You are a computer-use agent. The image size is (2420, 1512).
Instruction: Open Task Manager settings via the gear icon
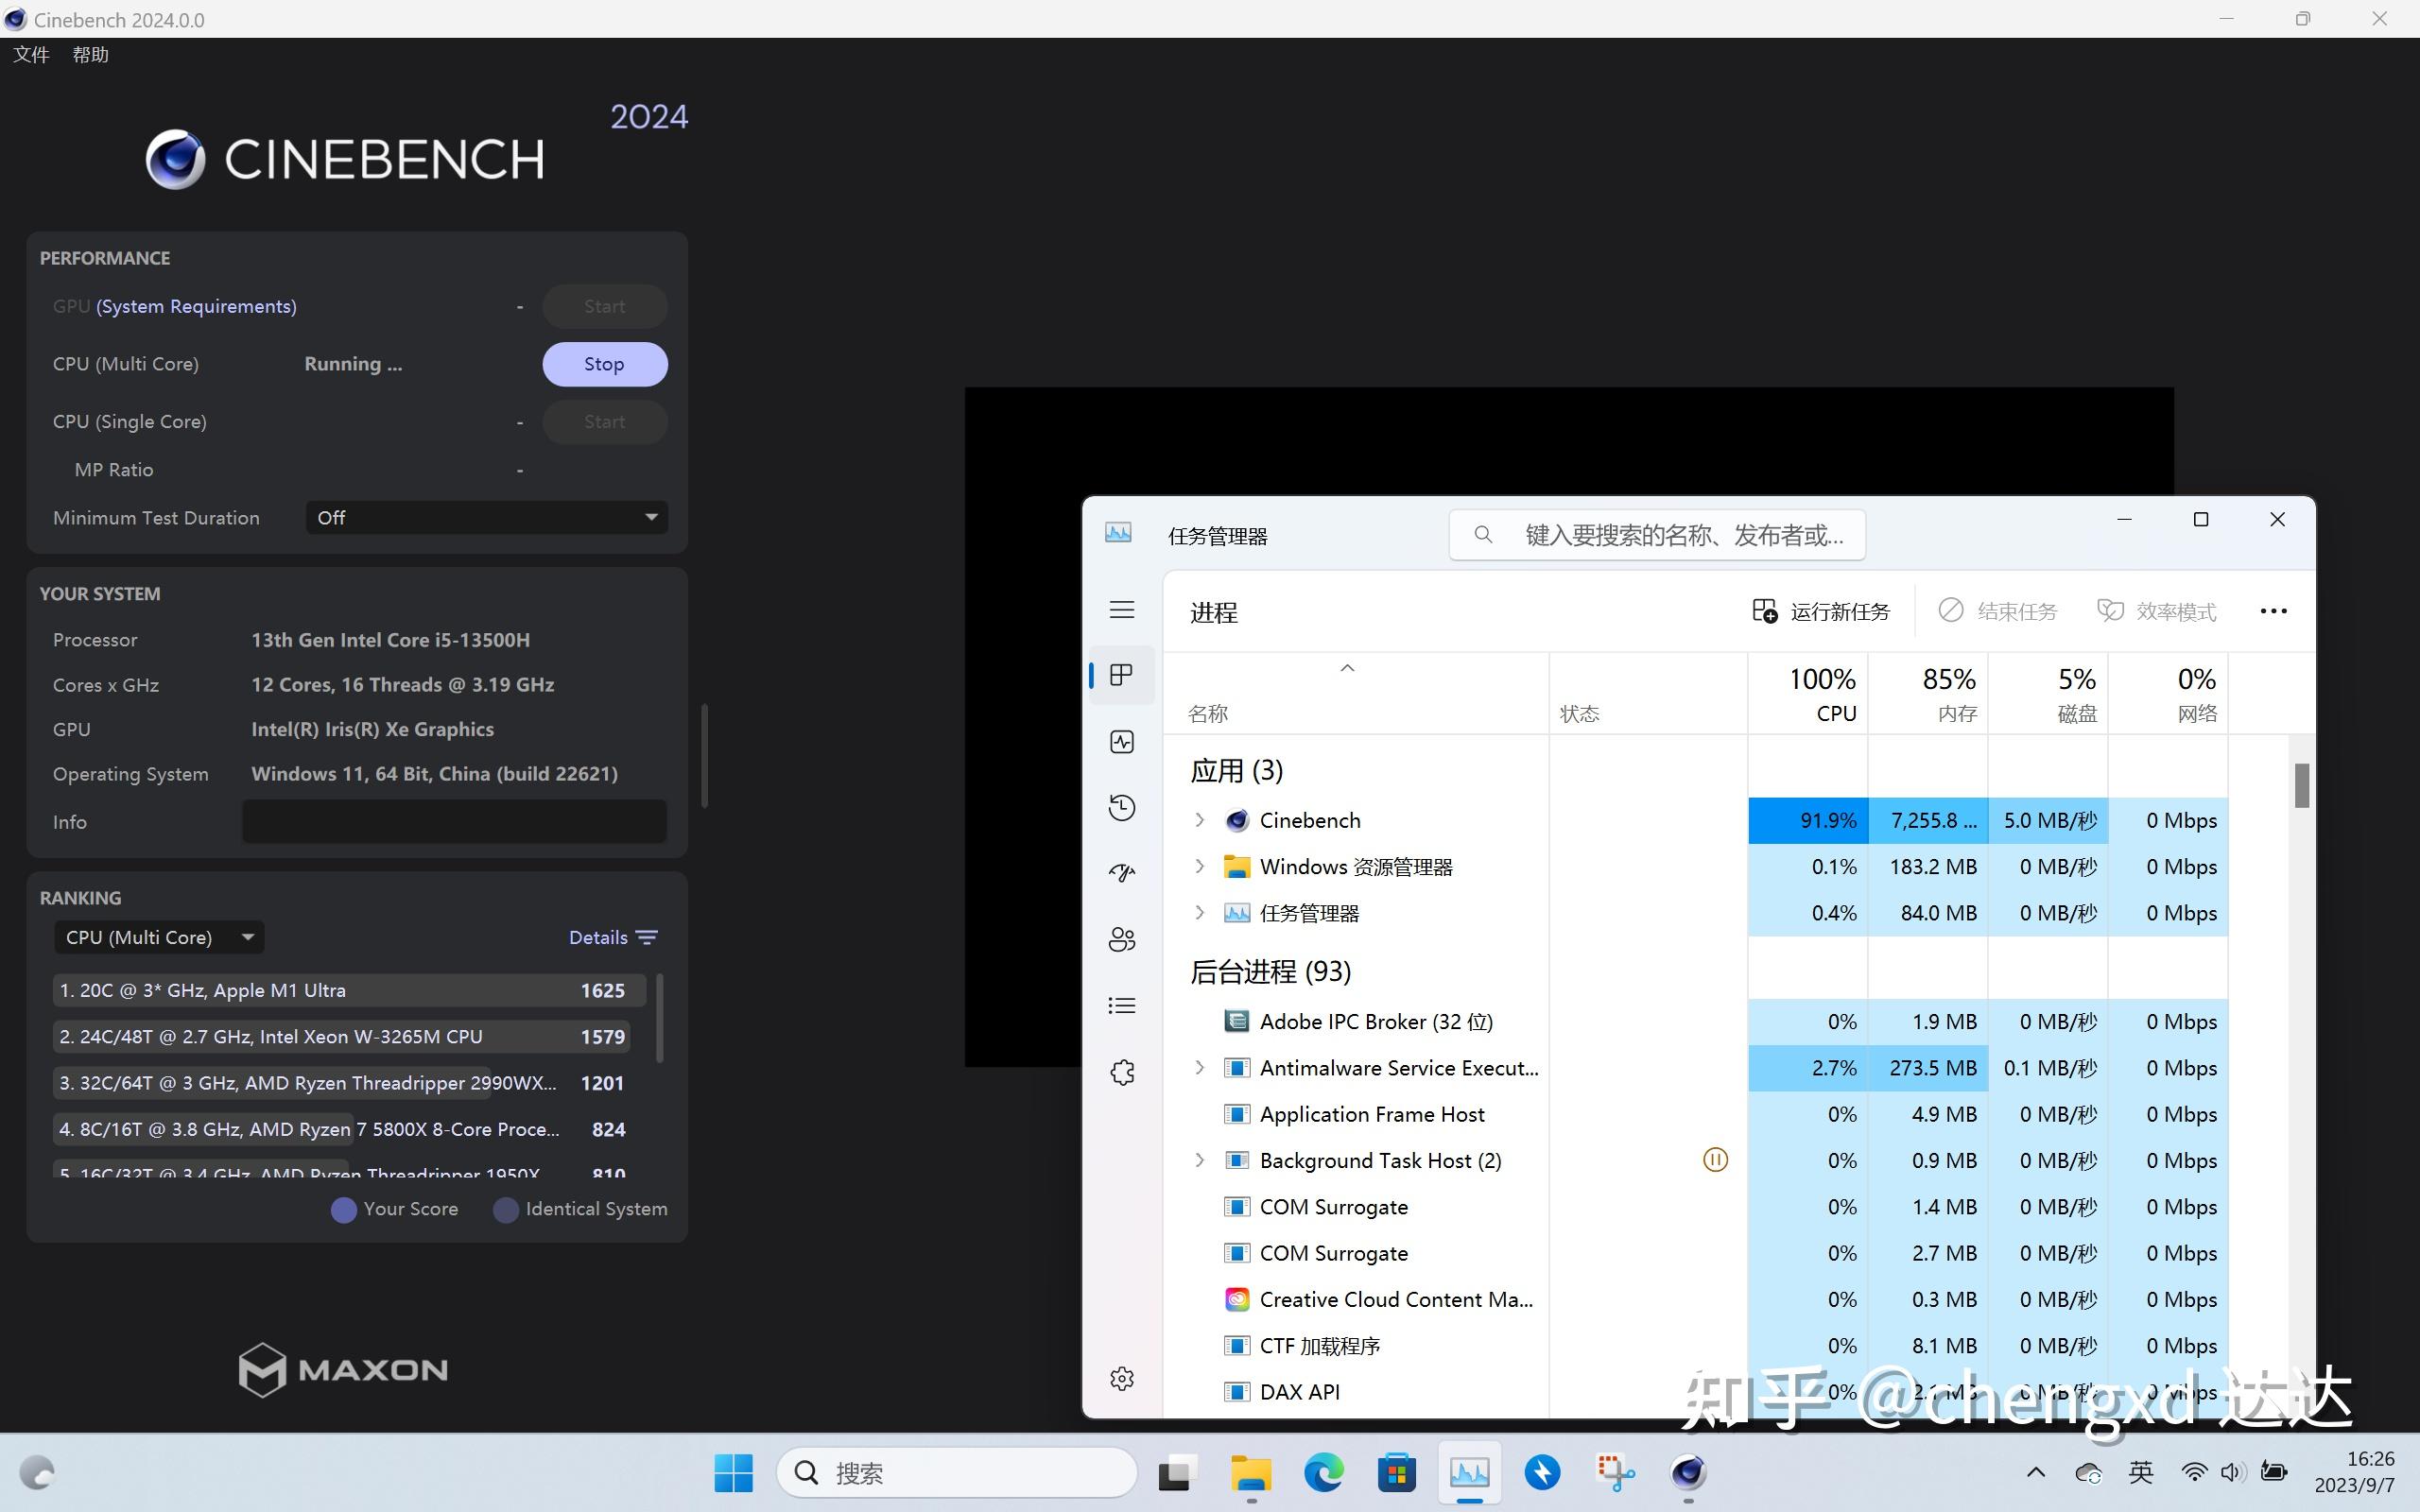pyautogui.click(x=1122, y=1377)
